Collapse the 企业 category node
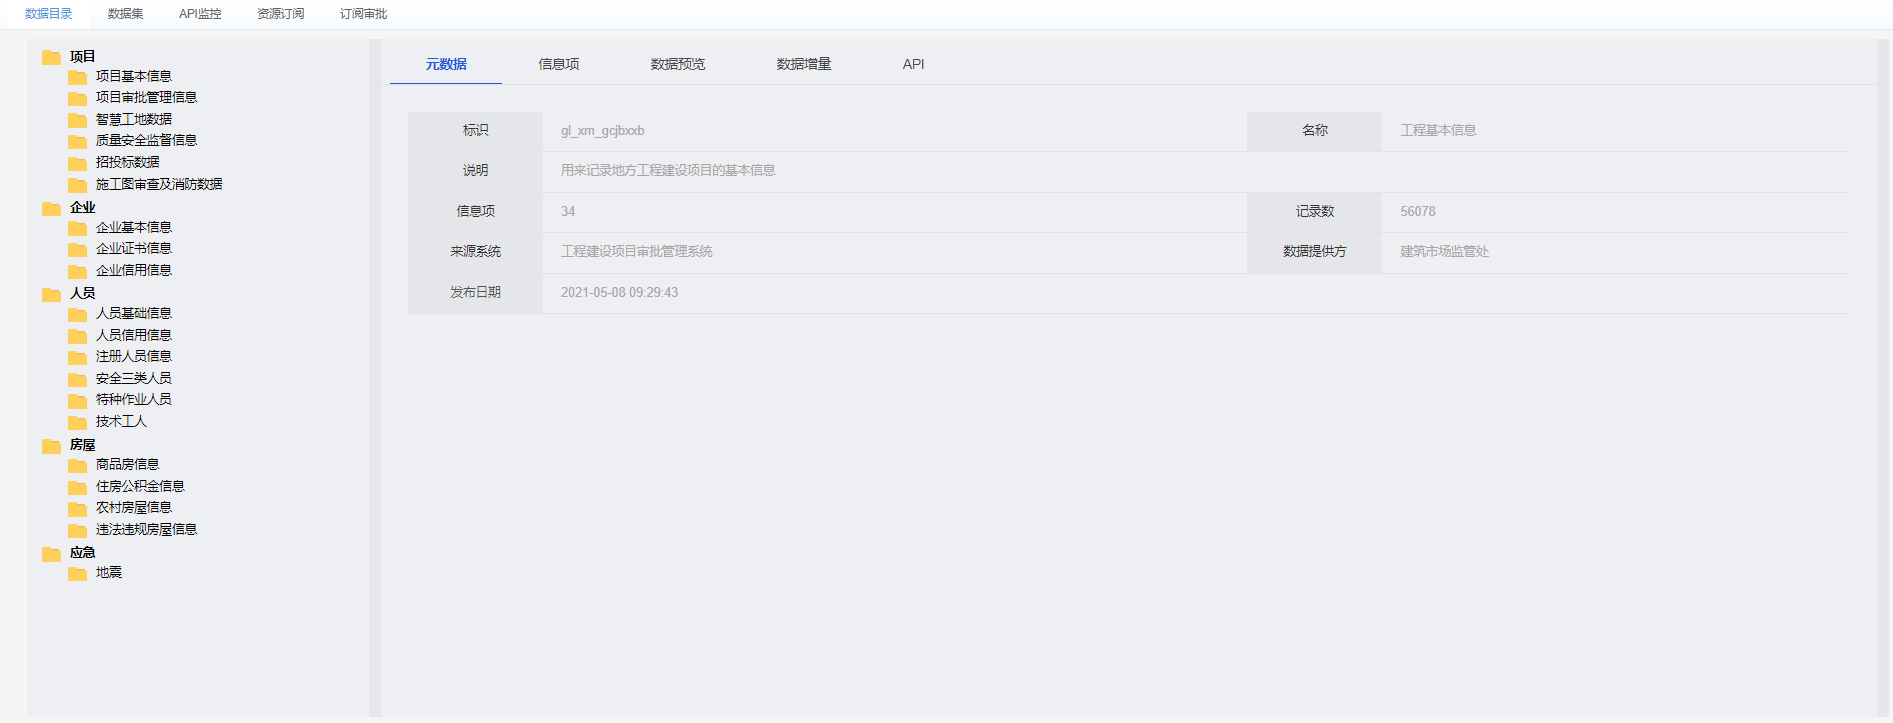 [51, 208]
